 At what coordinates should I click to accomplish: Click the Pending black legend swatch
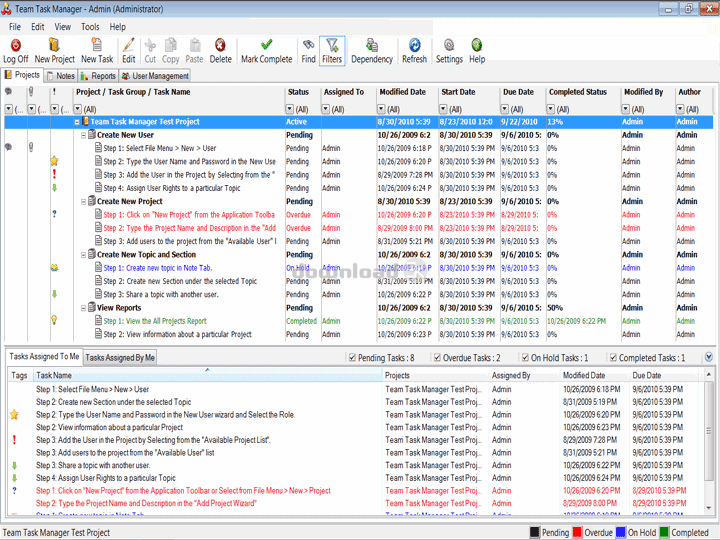click(534, 532)
